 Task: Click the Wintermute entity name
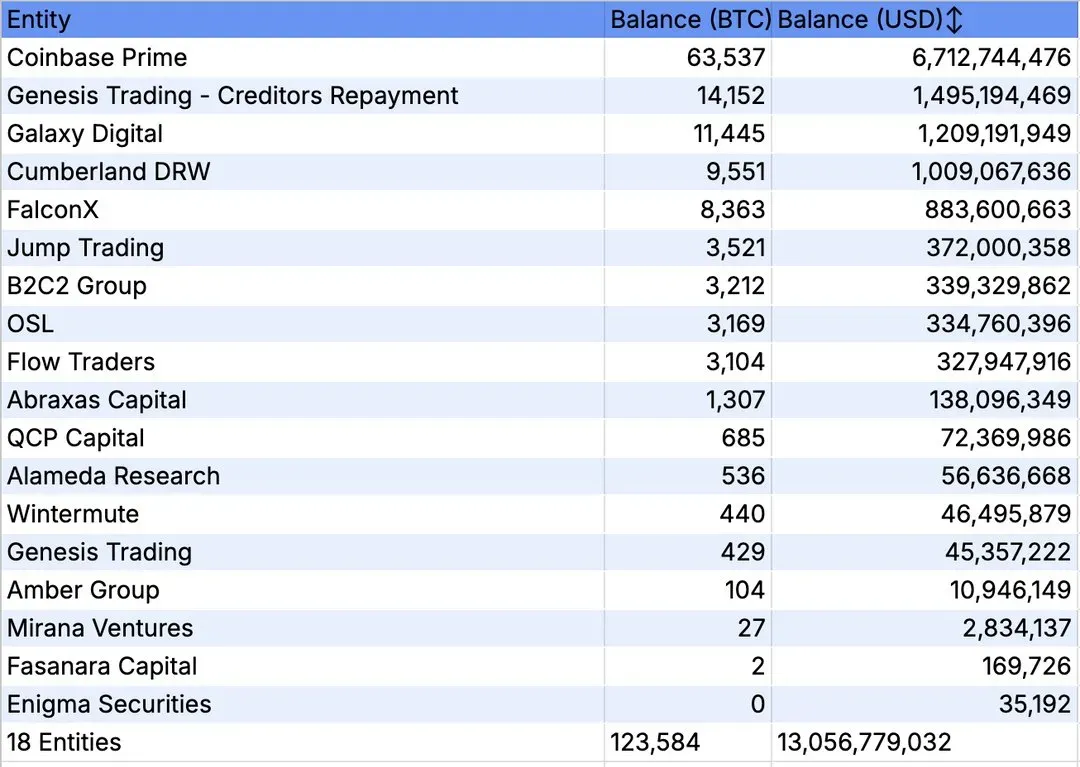73,514
